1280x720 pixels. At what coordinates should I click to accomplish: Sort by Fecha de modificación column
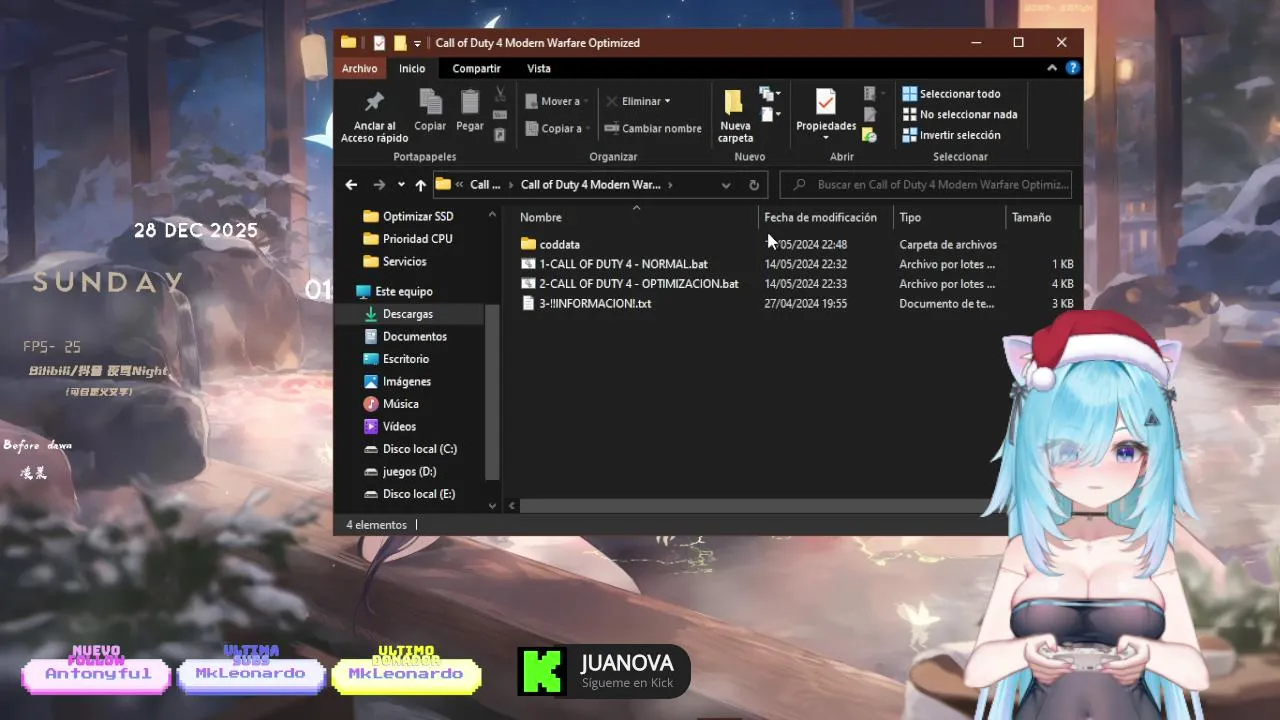[825, 217]
